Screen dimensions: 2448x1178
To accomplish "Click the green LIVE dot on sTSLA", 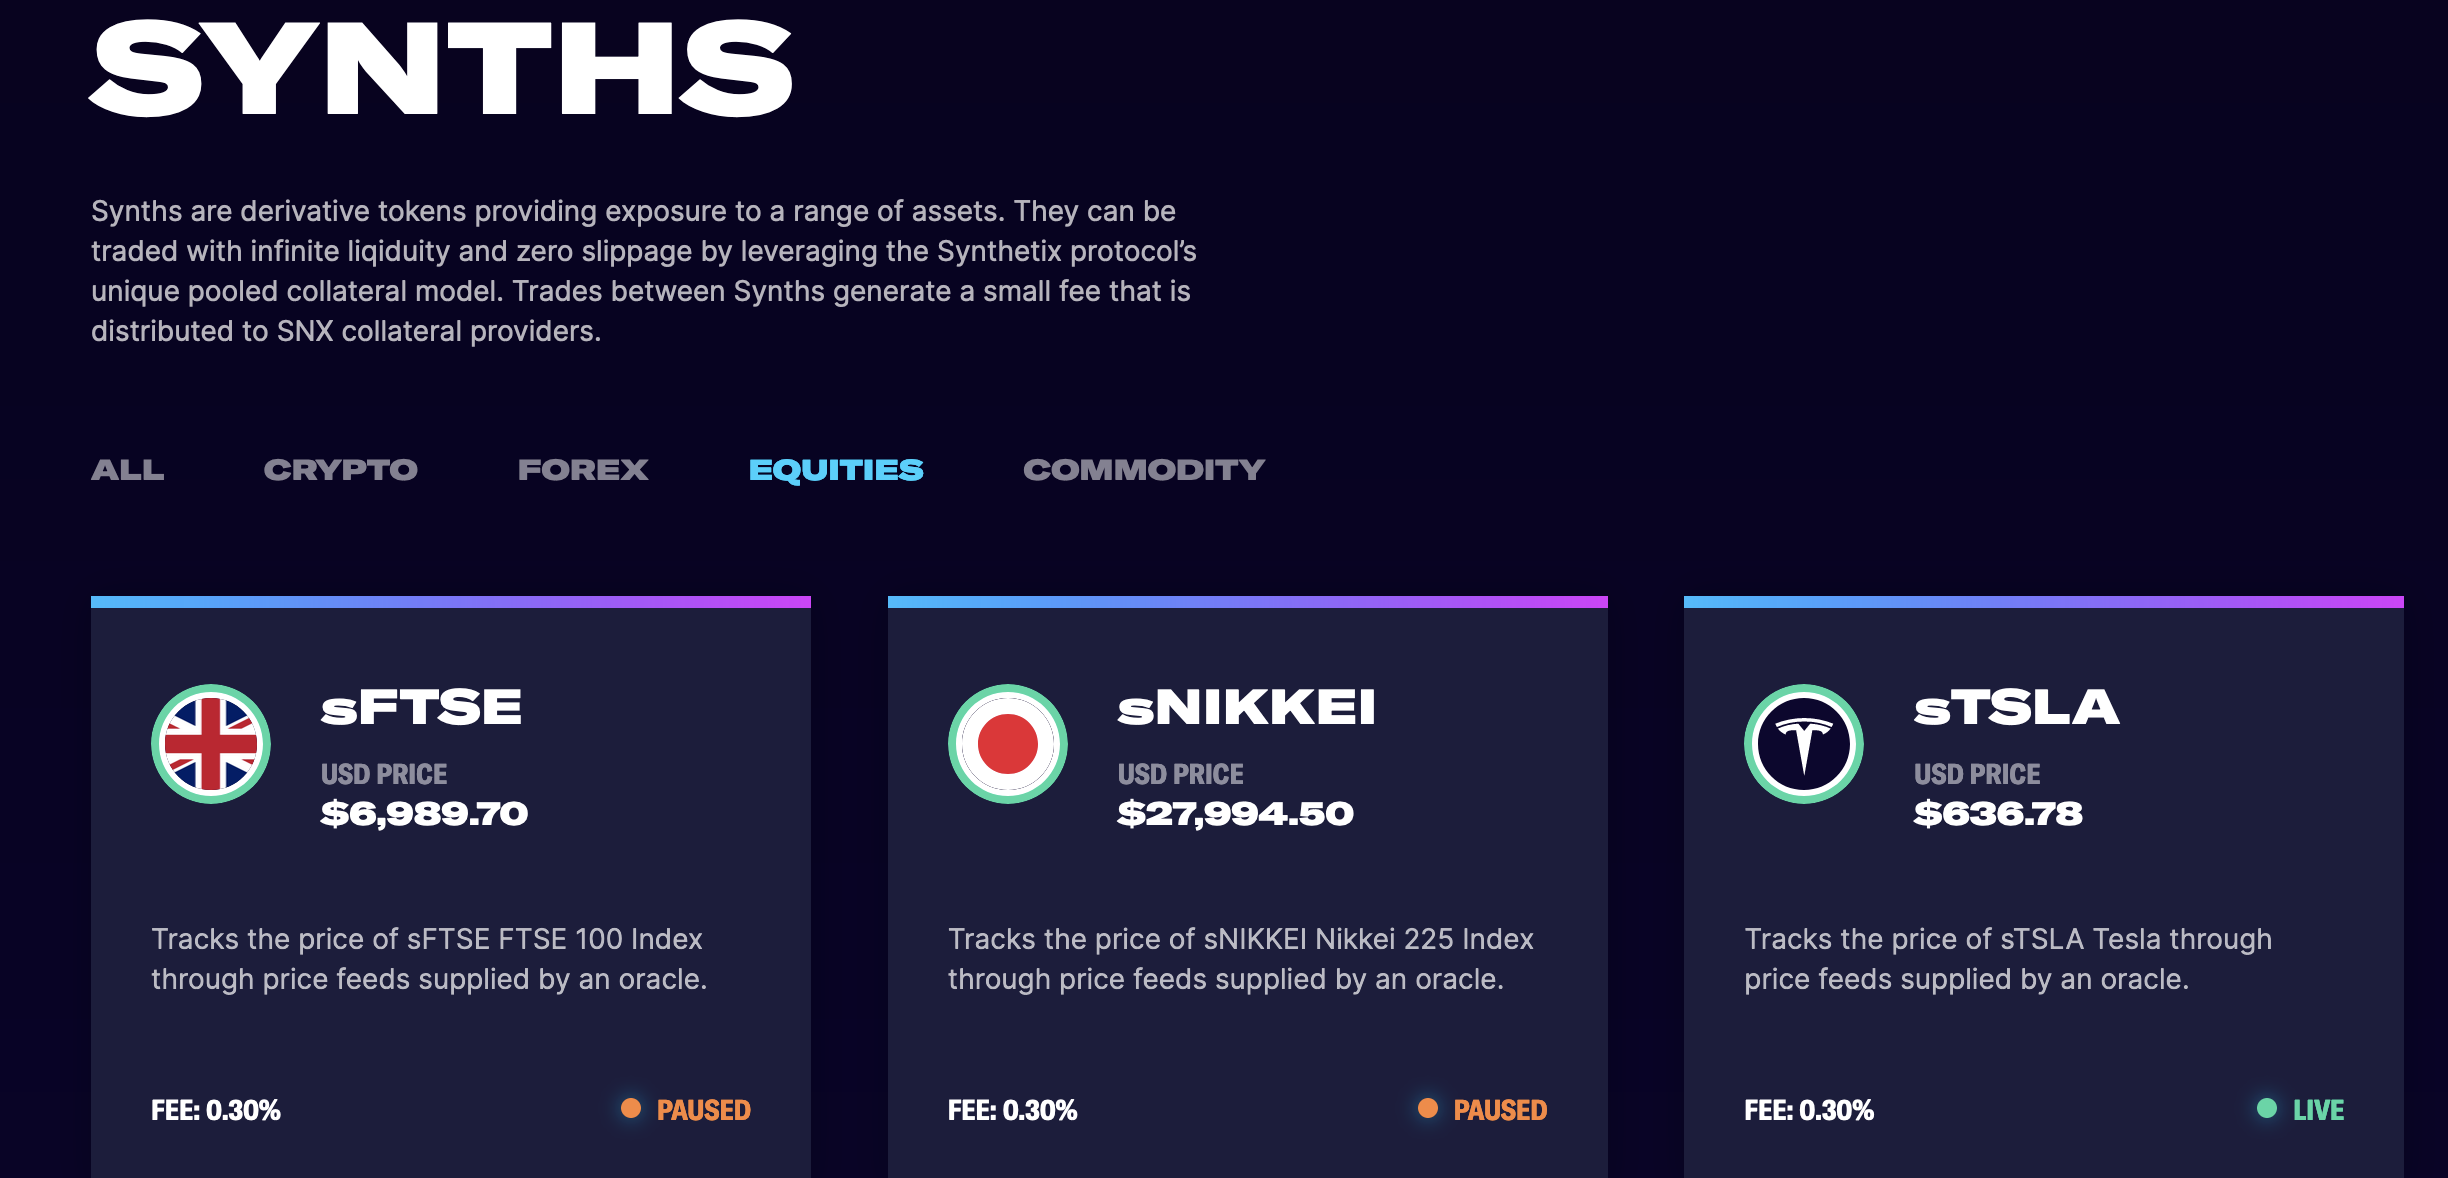I will coord(2267,1108).
